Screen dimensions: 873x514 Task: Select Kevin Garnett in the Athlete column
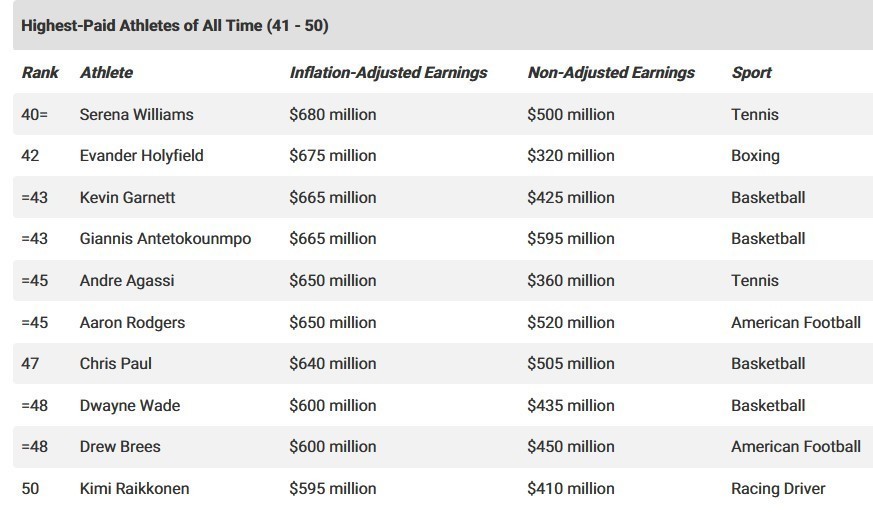[x=127, y=197]
